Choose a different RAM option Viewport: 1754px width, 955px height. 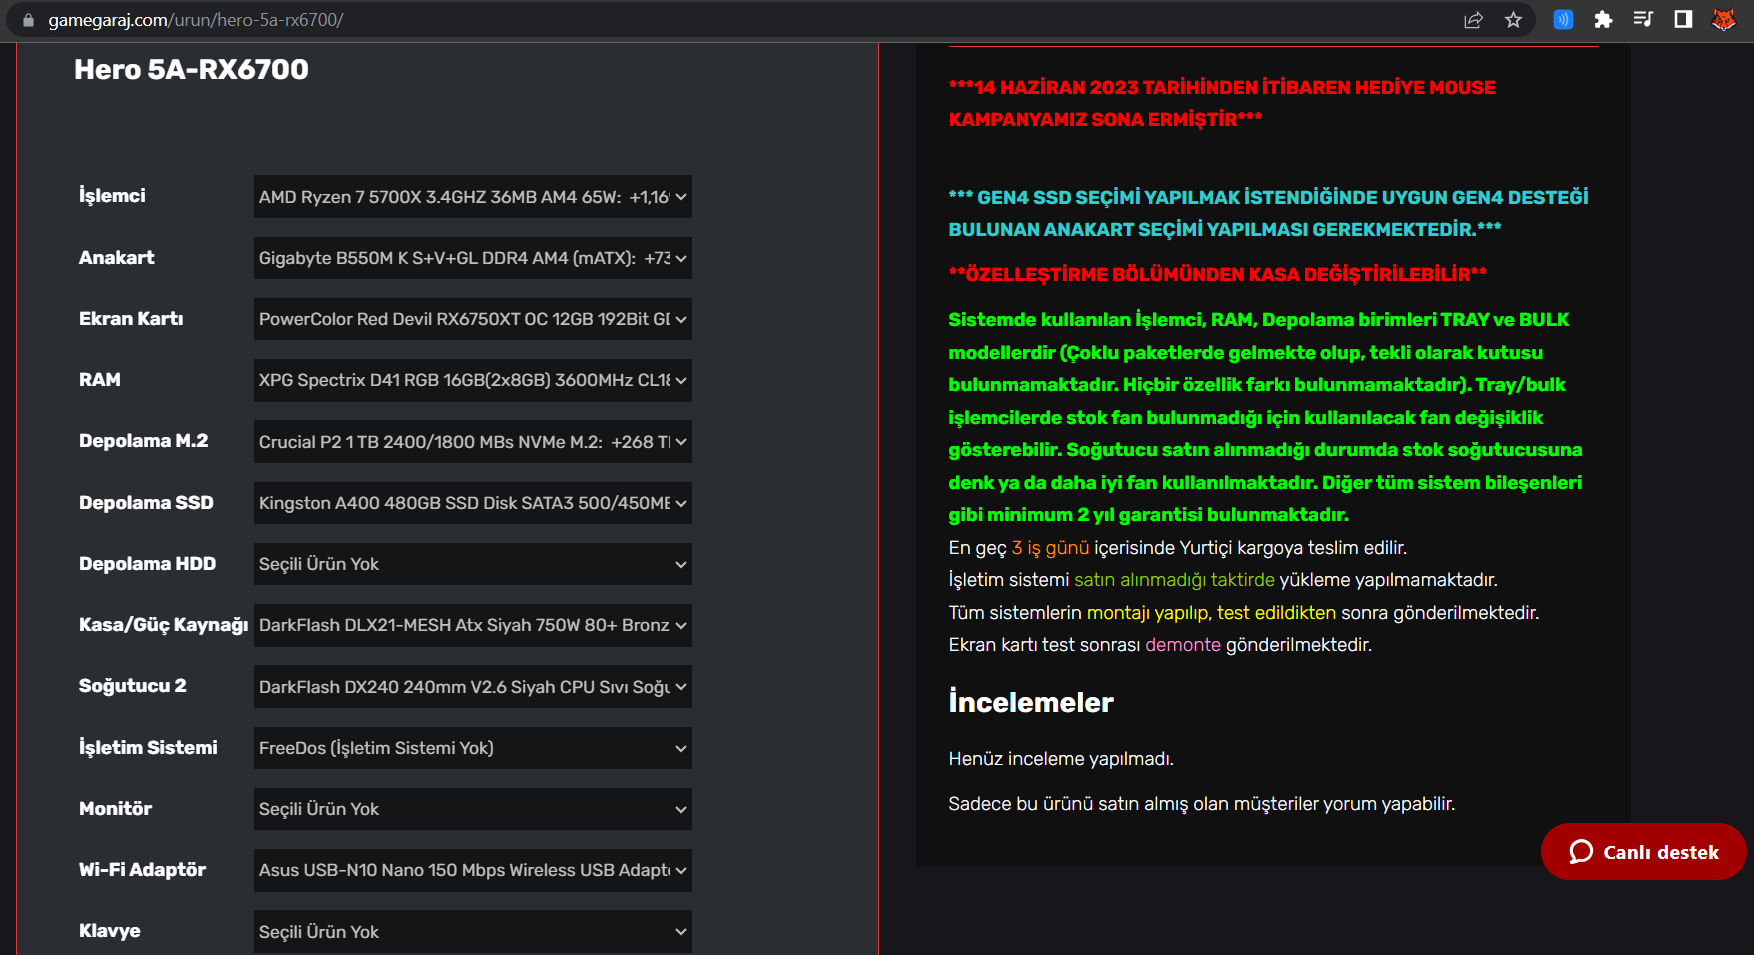[473, 380]
